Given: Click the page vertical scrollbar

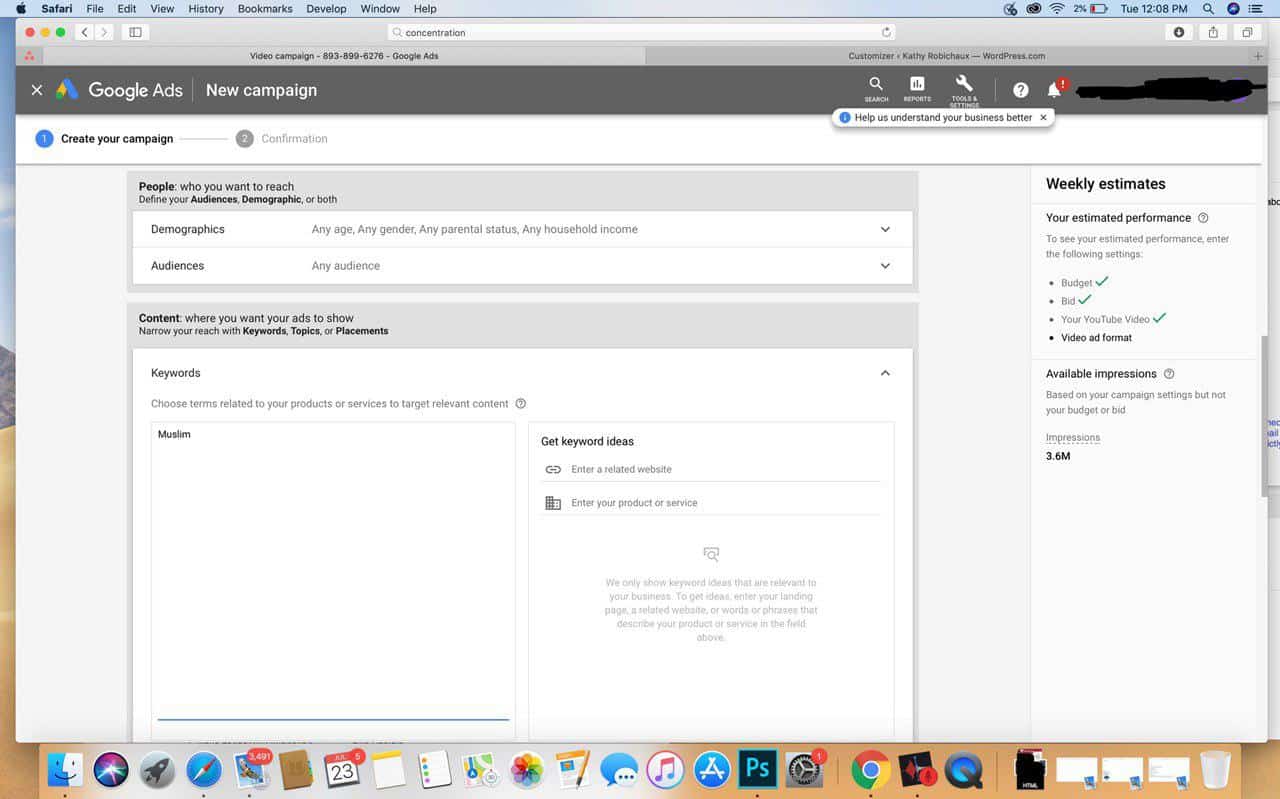Looking at the screenshot, I should (1264, 415).
